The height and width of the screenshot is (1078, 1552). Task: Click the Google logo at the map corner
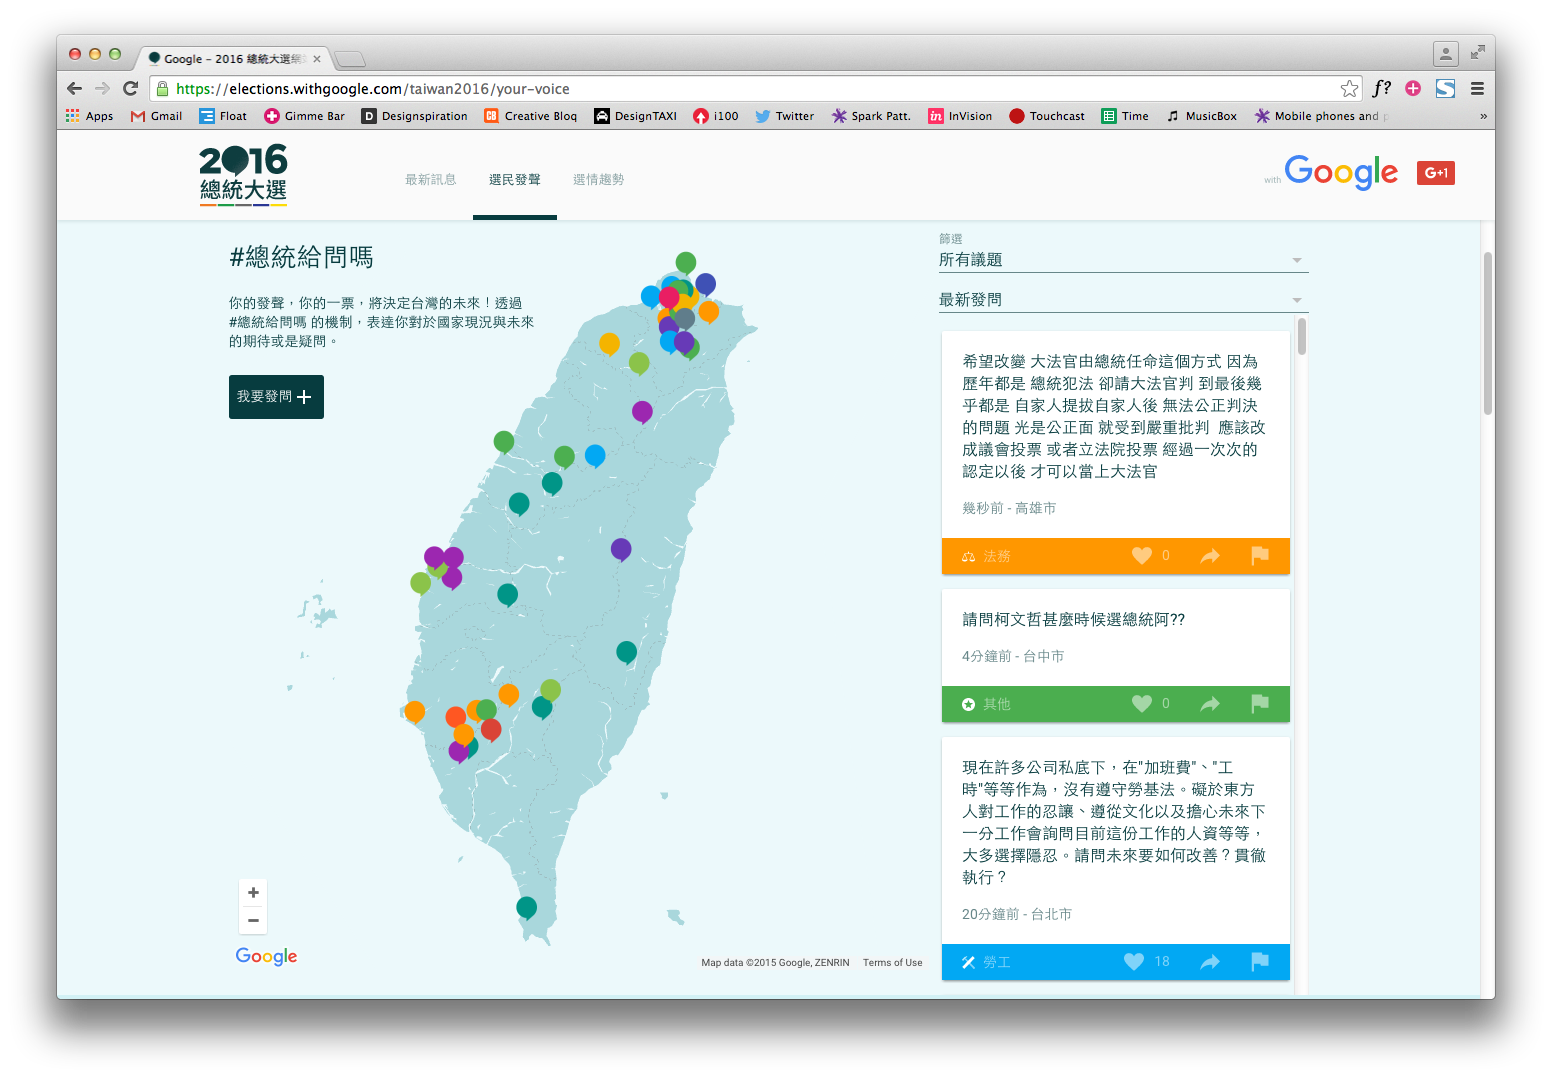coord(265,956)
